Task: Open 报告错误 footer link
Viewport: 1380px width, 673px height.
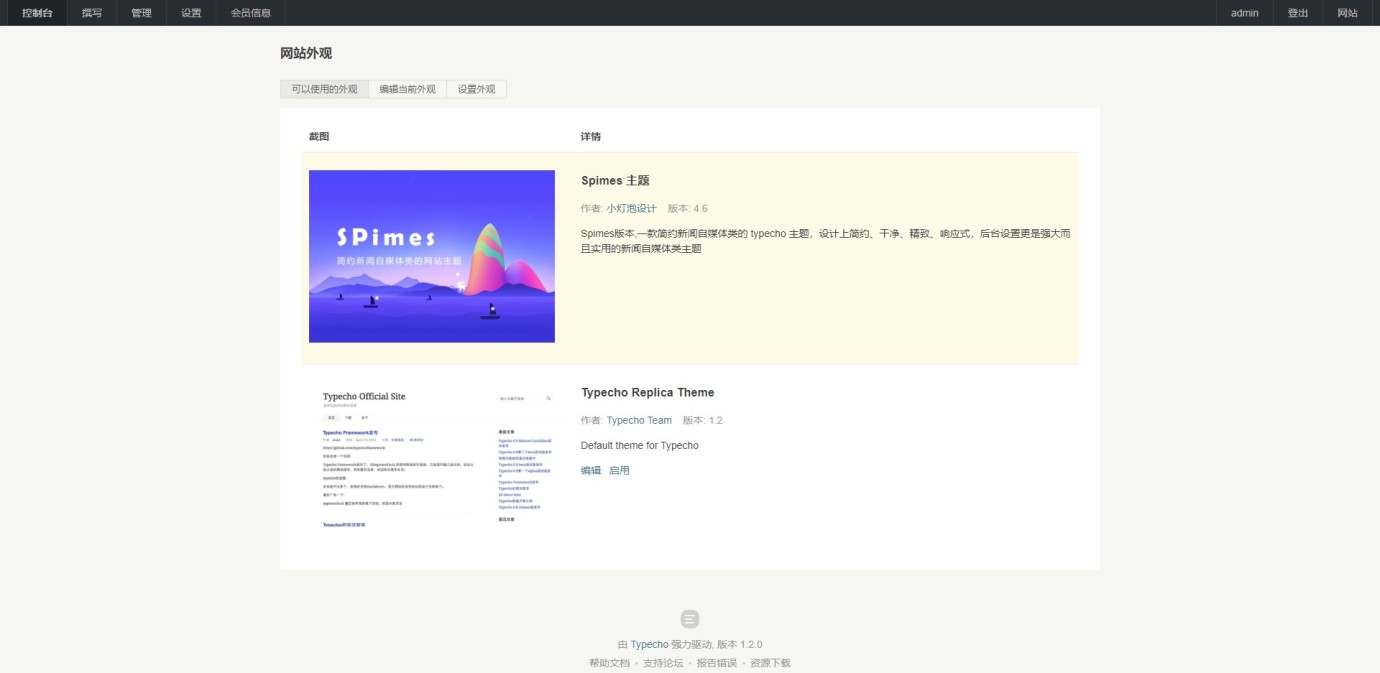Action: coord(717,663)
